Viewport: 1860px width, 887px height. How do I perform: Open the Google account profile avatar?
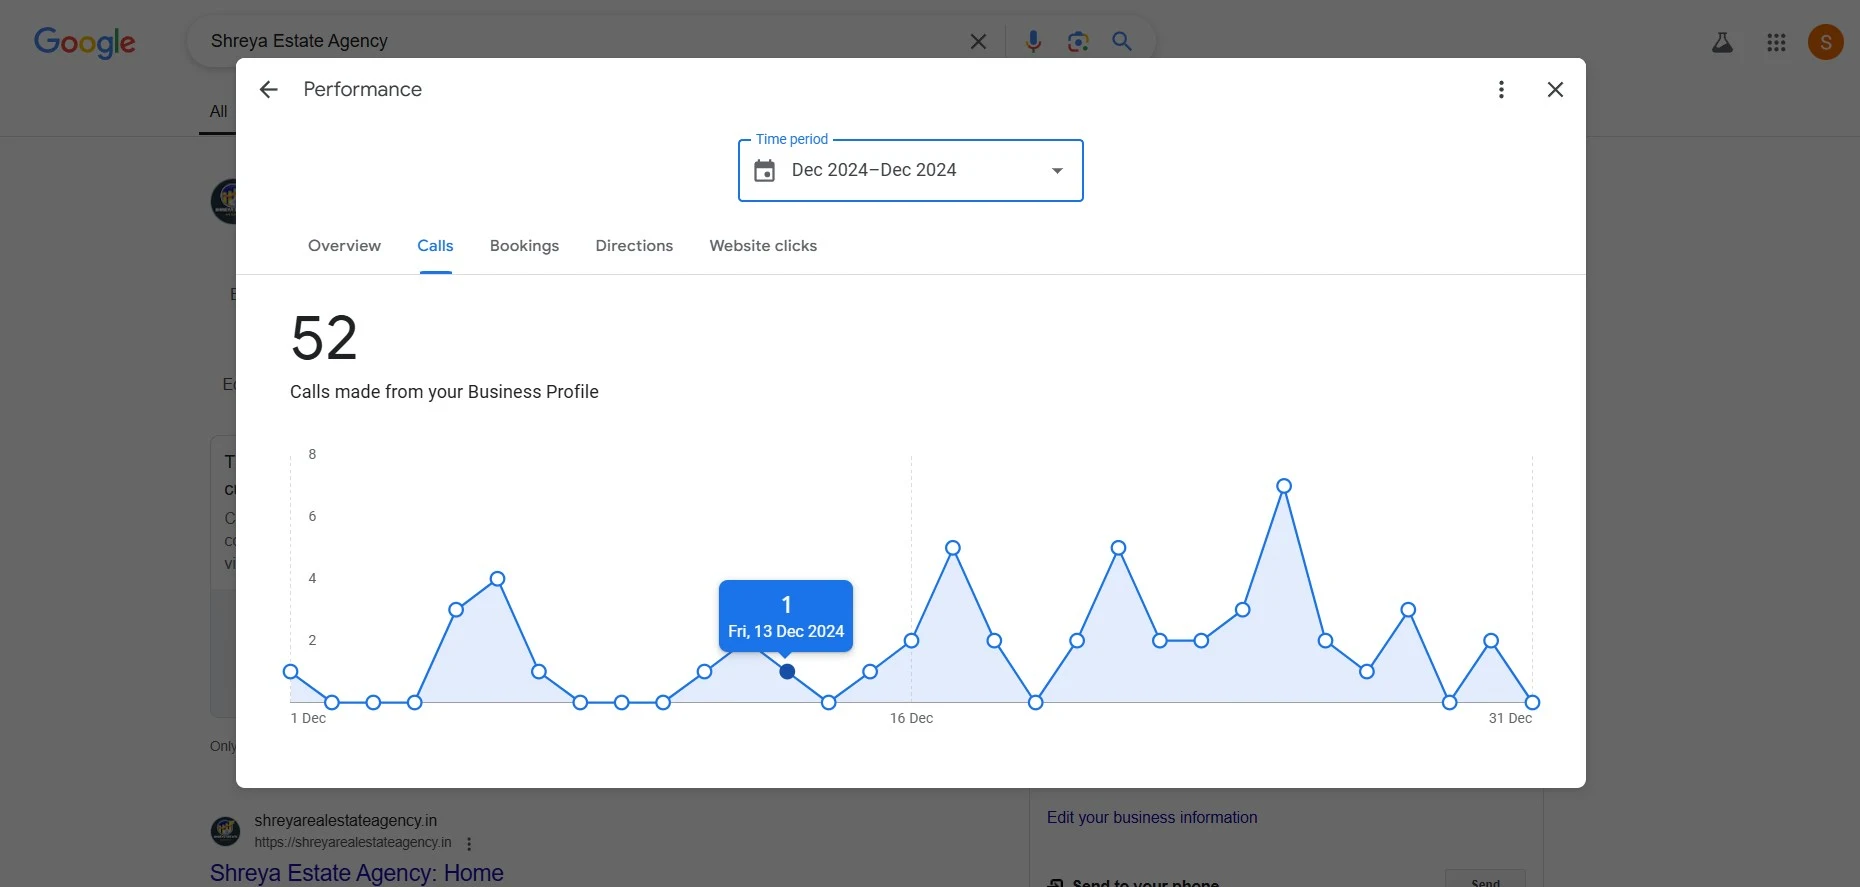(1826, 42)
